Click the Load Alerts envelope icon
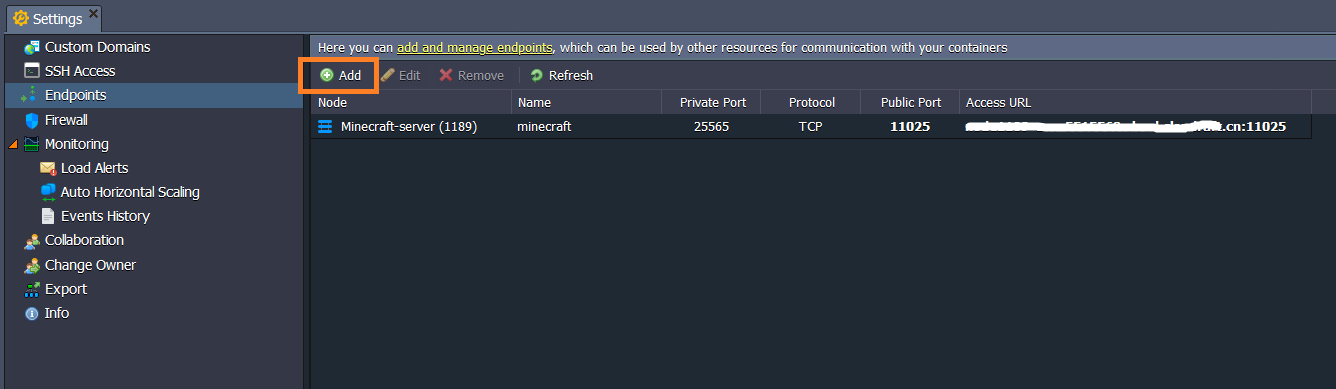The image size is (1336, 389). click(48, 168)
